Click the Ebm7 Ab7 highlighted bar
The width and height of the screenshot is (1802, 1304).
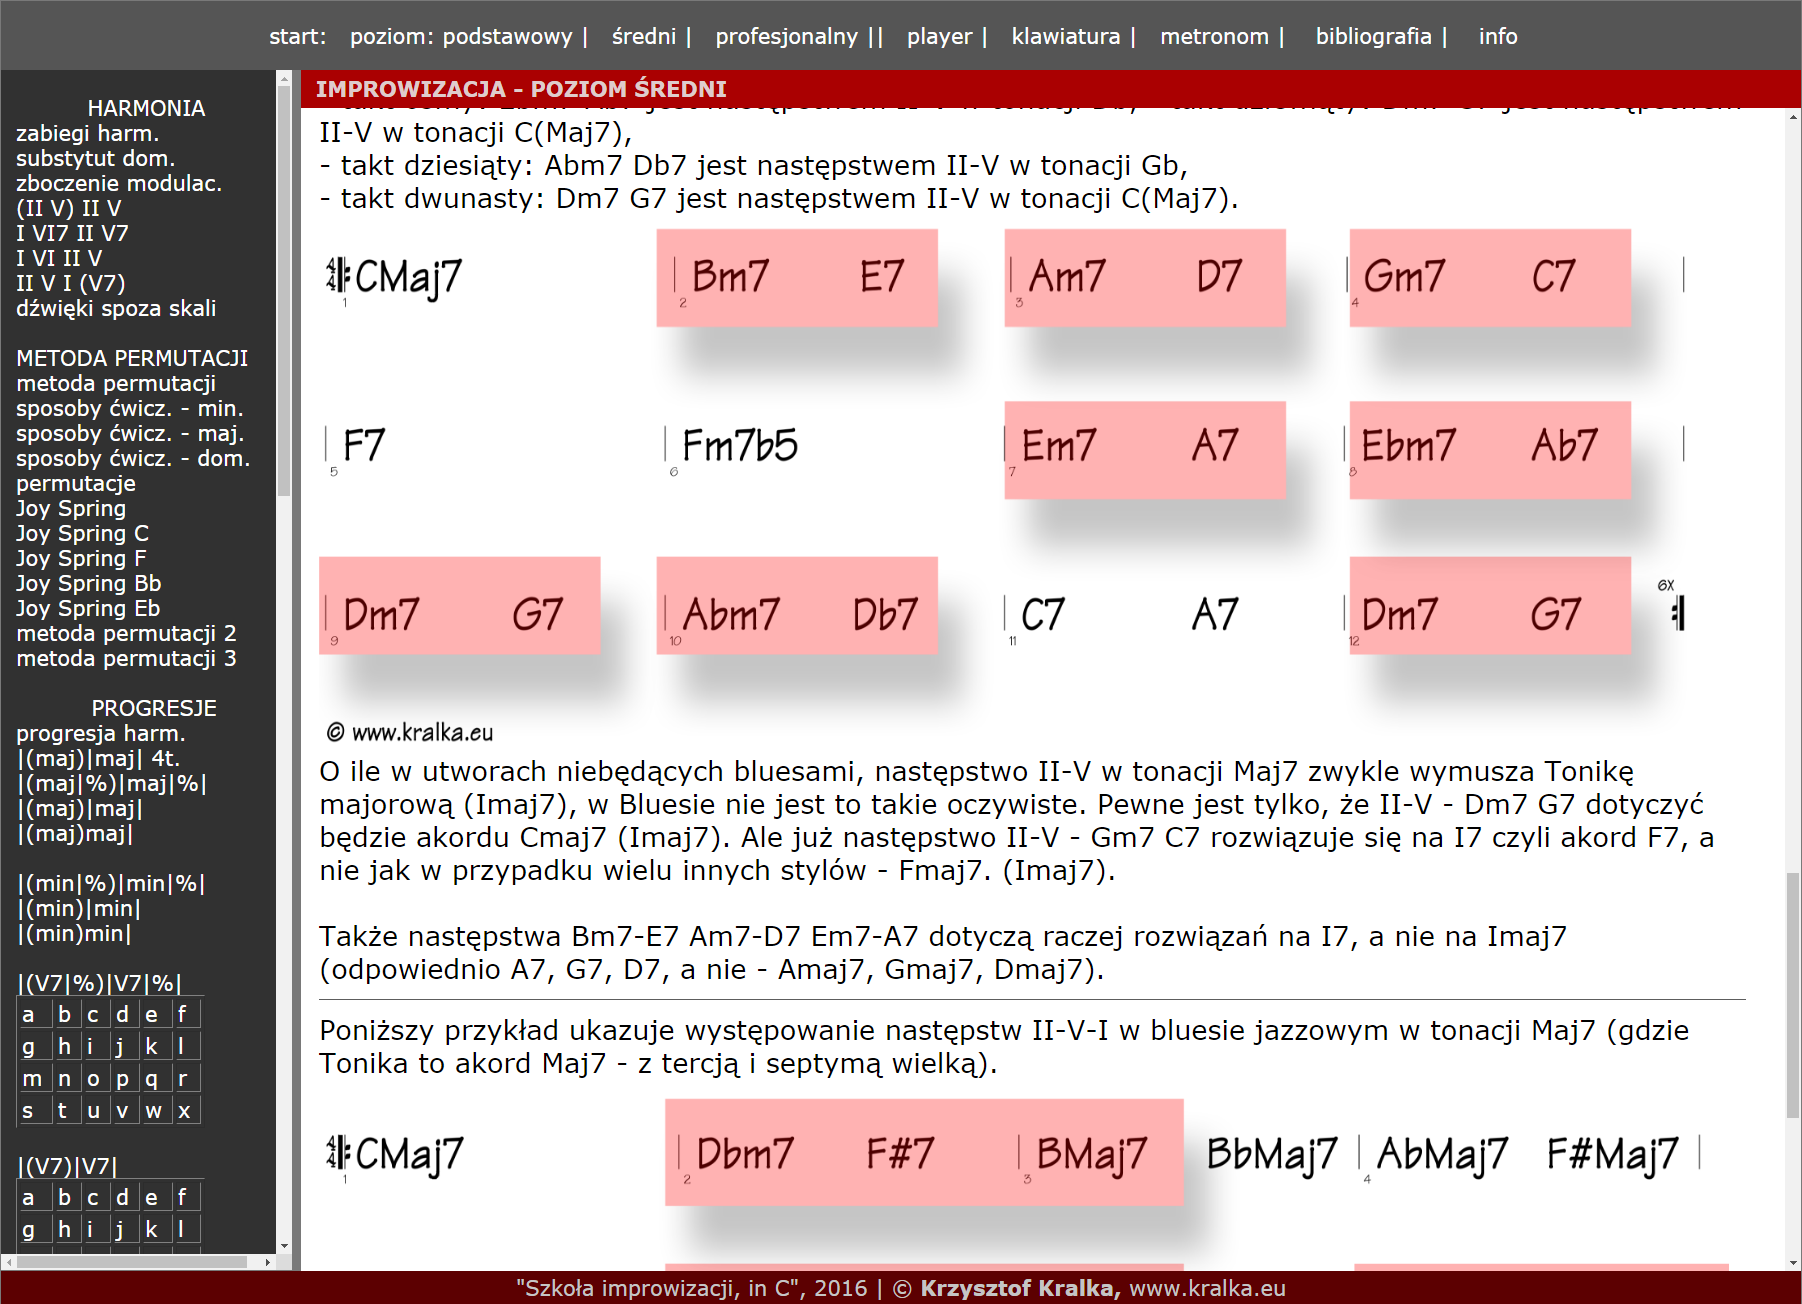pyautogui.click(x=1490, y=450)
